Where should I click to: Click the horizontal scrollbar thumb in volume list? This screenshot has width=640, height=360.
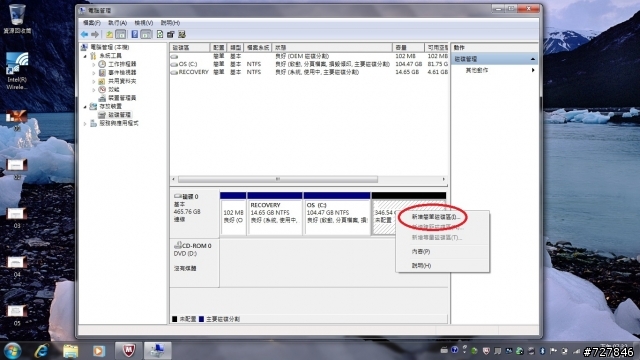point(278,179)
